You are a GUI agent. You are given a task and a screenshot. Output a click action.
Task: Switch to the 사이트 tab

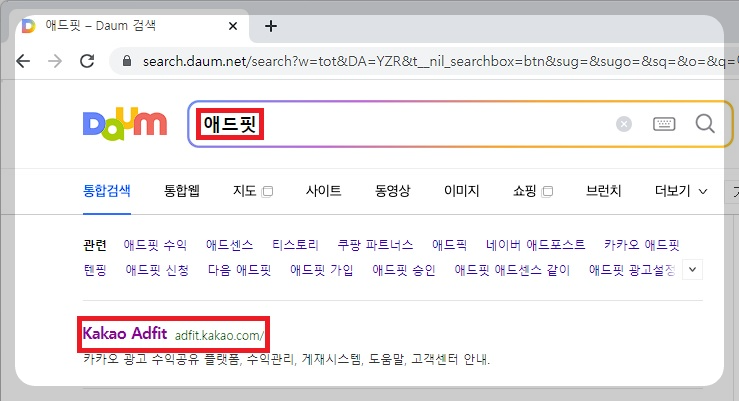[x=323, y=191]
